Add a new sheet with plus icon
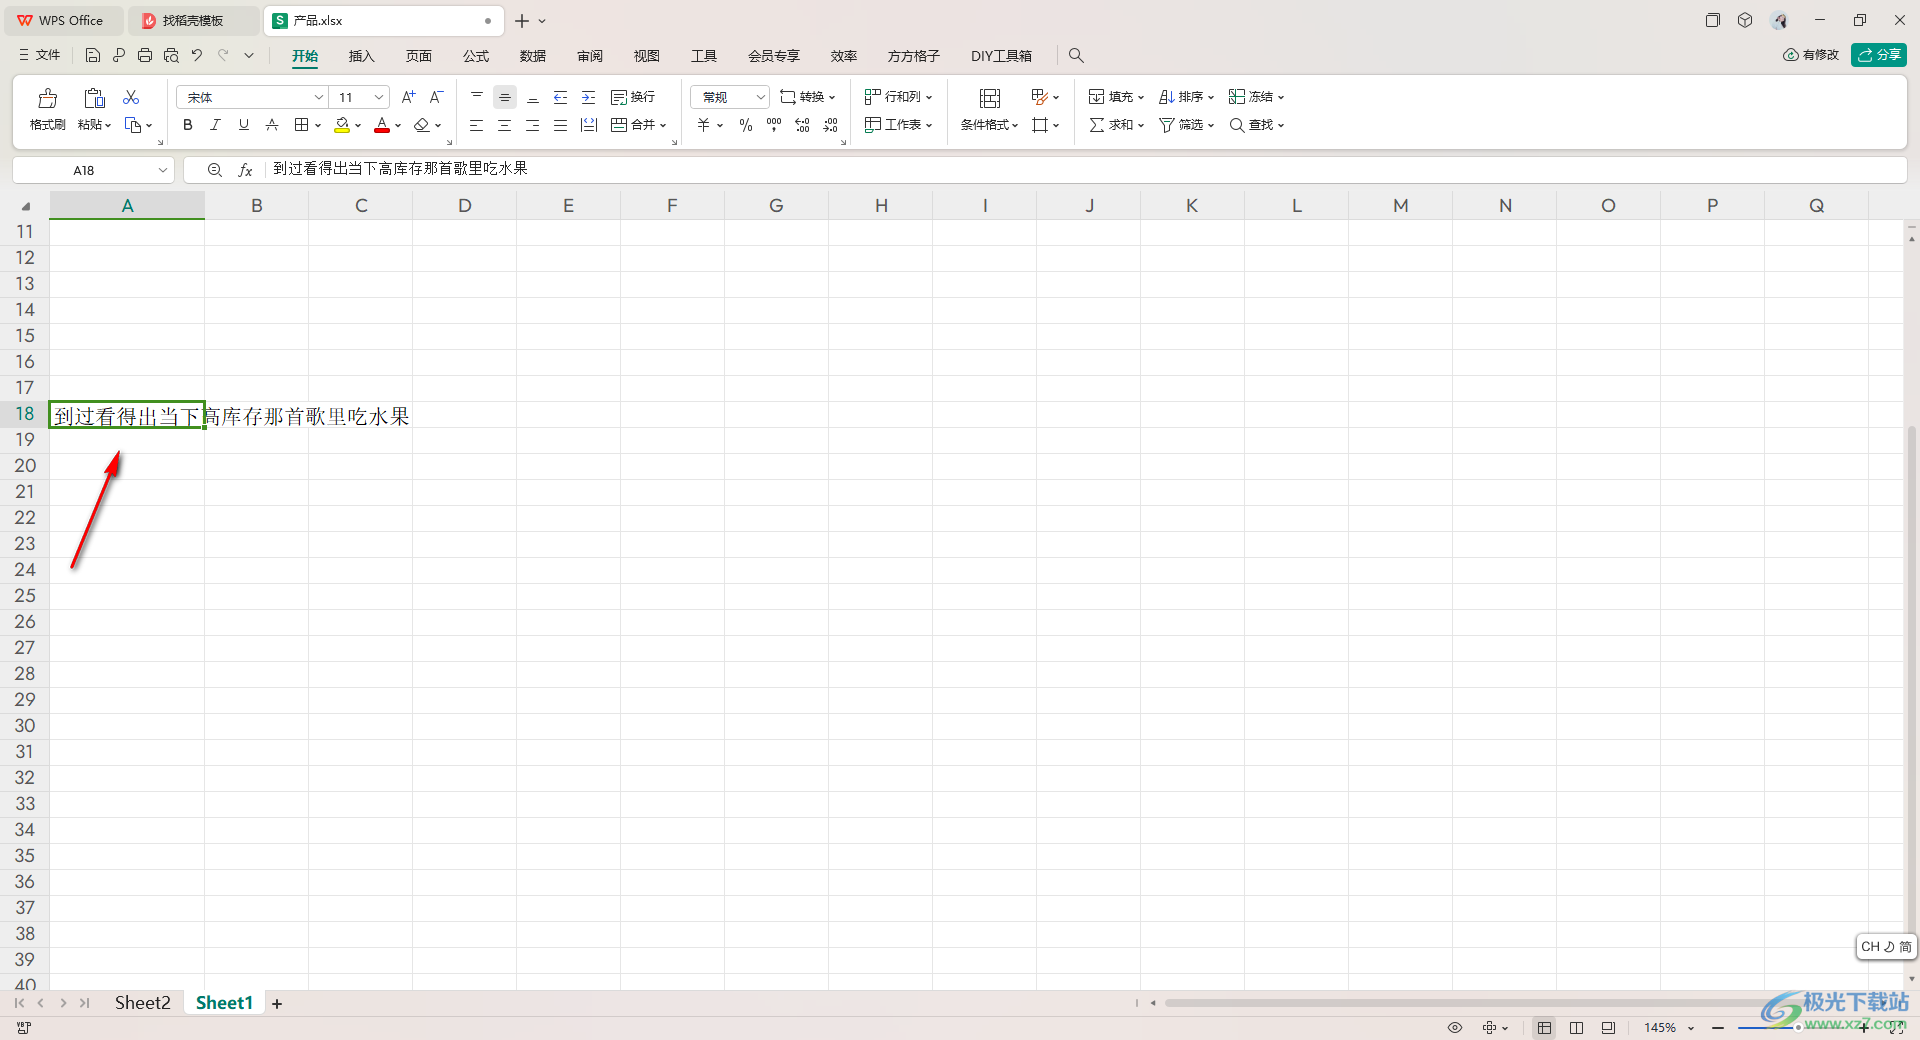This screenshot has height=1040, width=1920. pos(277,1004)
